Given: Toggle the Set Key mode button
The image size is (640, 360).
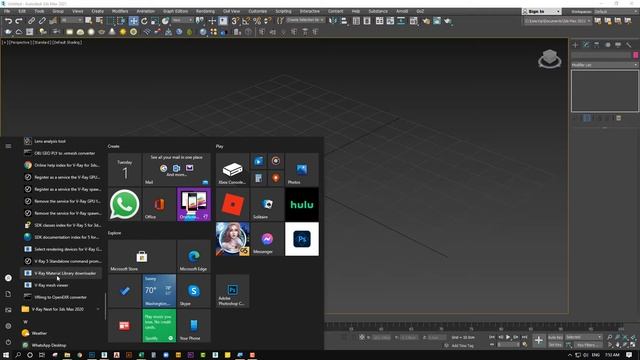Looking at the screenshot, I should click(x=555, y=345).
